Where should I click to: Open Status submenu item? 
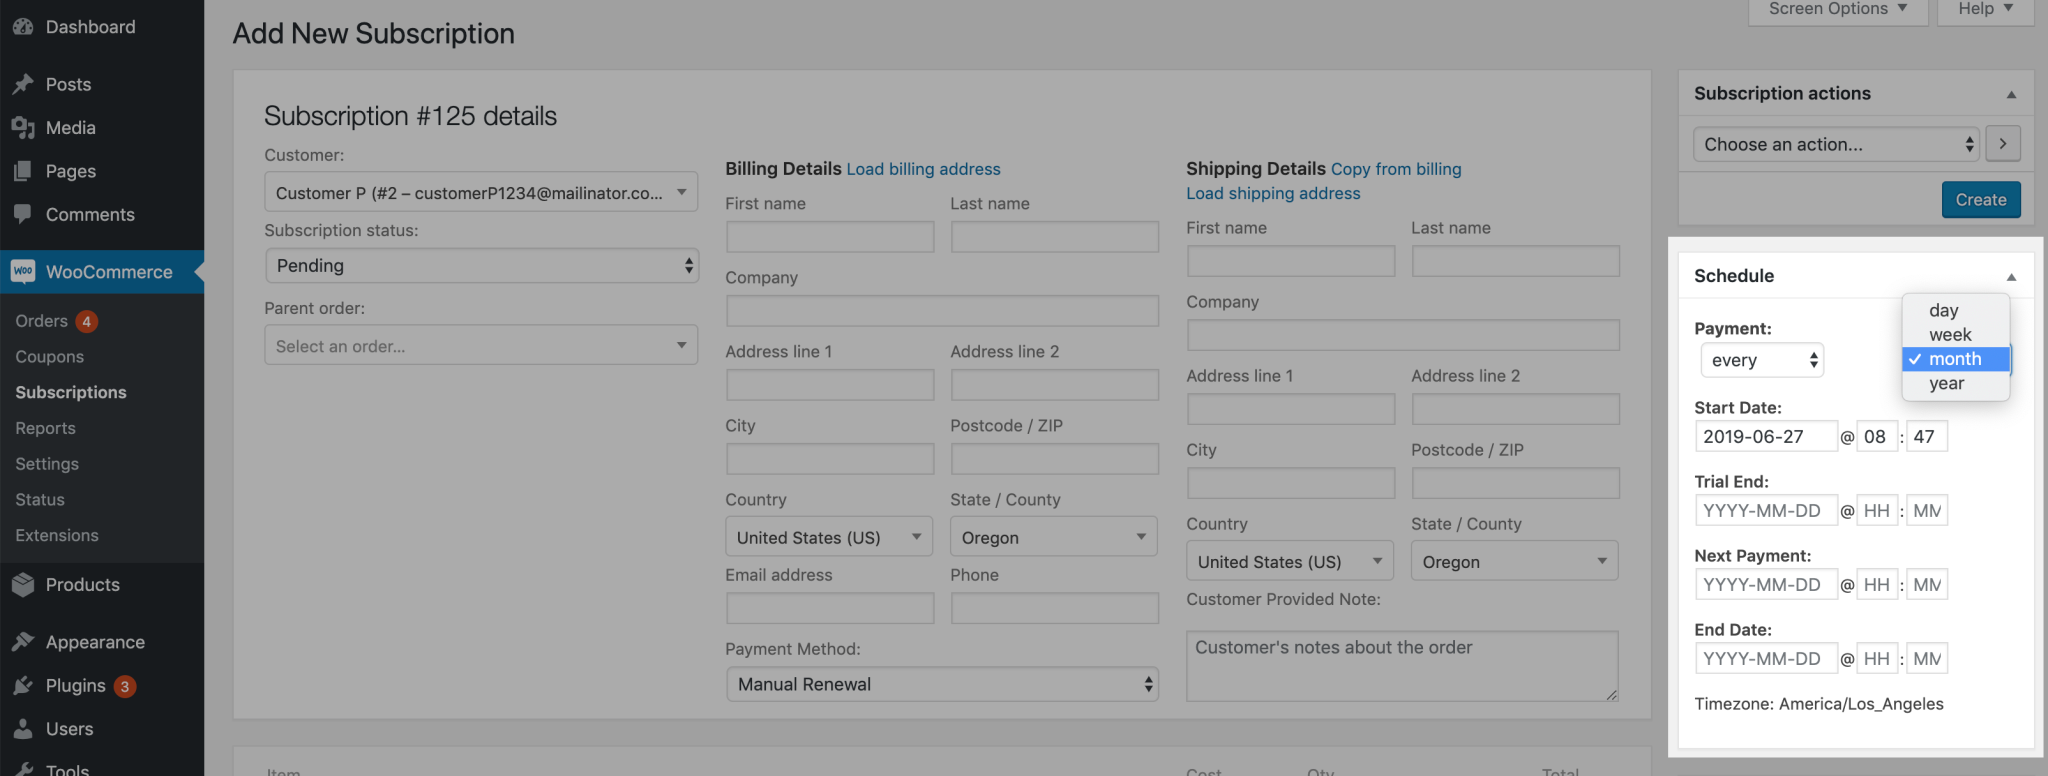[x=40, y=500]
